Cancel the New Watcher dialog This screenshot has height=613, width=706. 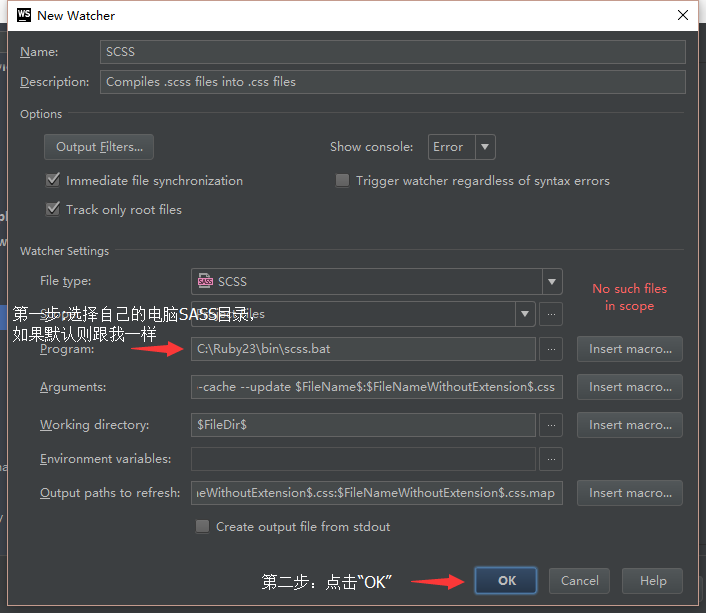click(579, 581)
